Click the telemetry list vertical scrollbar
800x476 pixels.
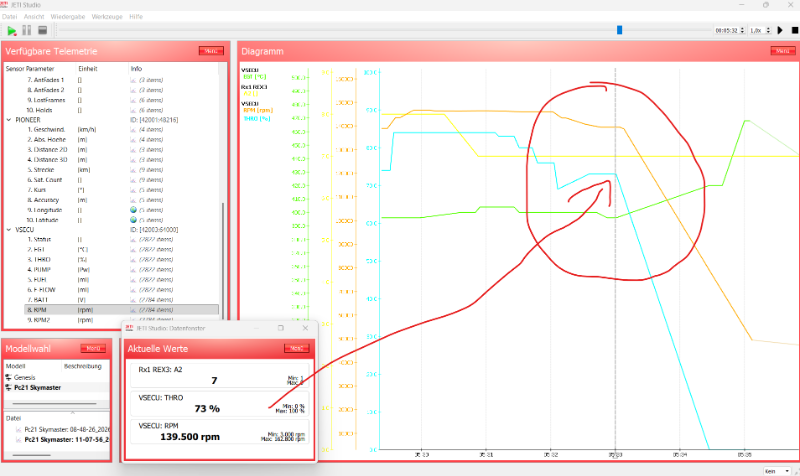[222, 260]
